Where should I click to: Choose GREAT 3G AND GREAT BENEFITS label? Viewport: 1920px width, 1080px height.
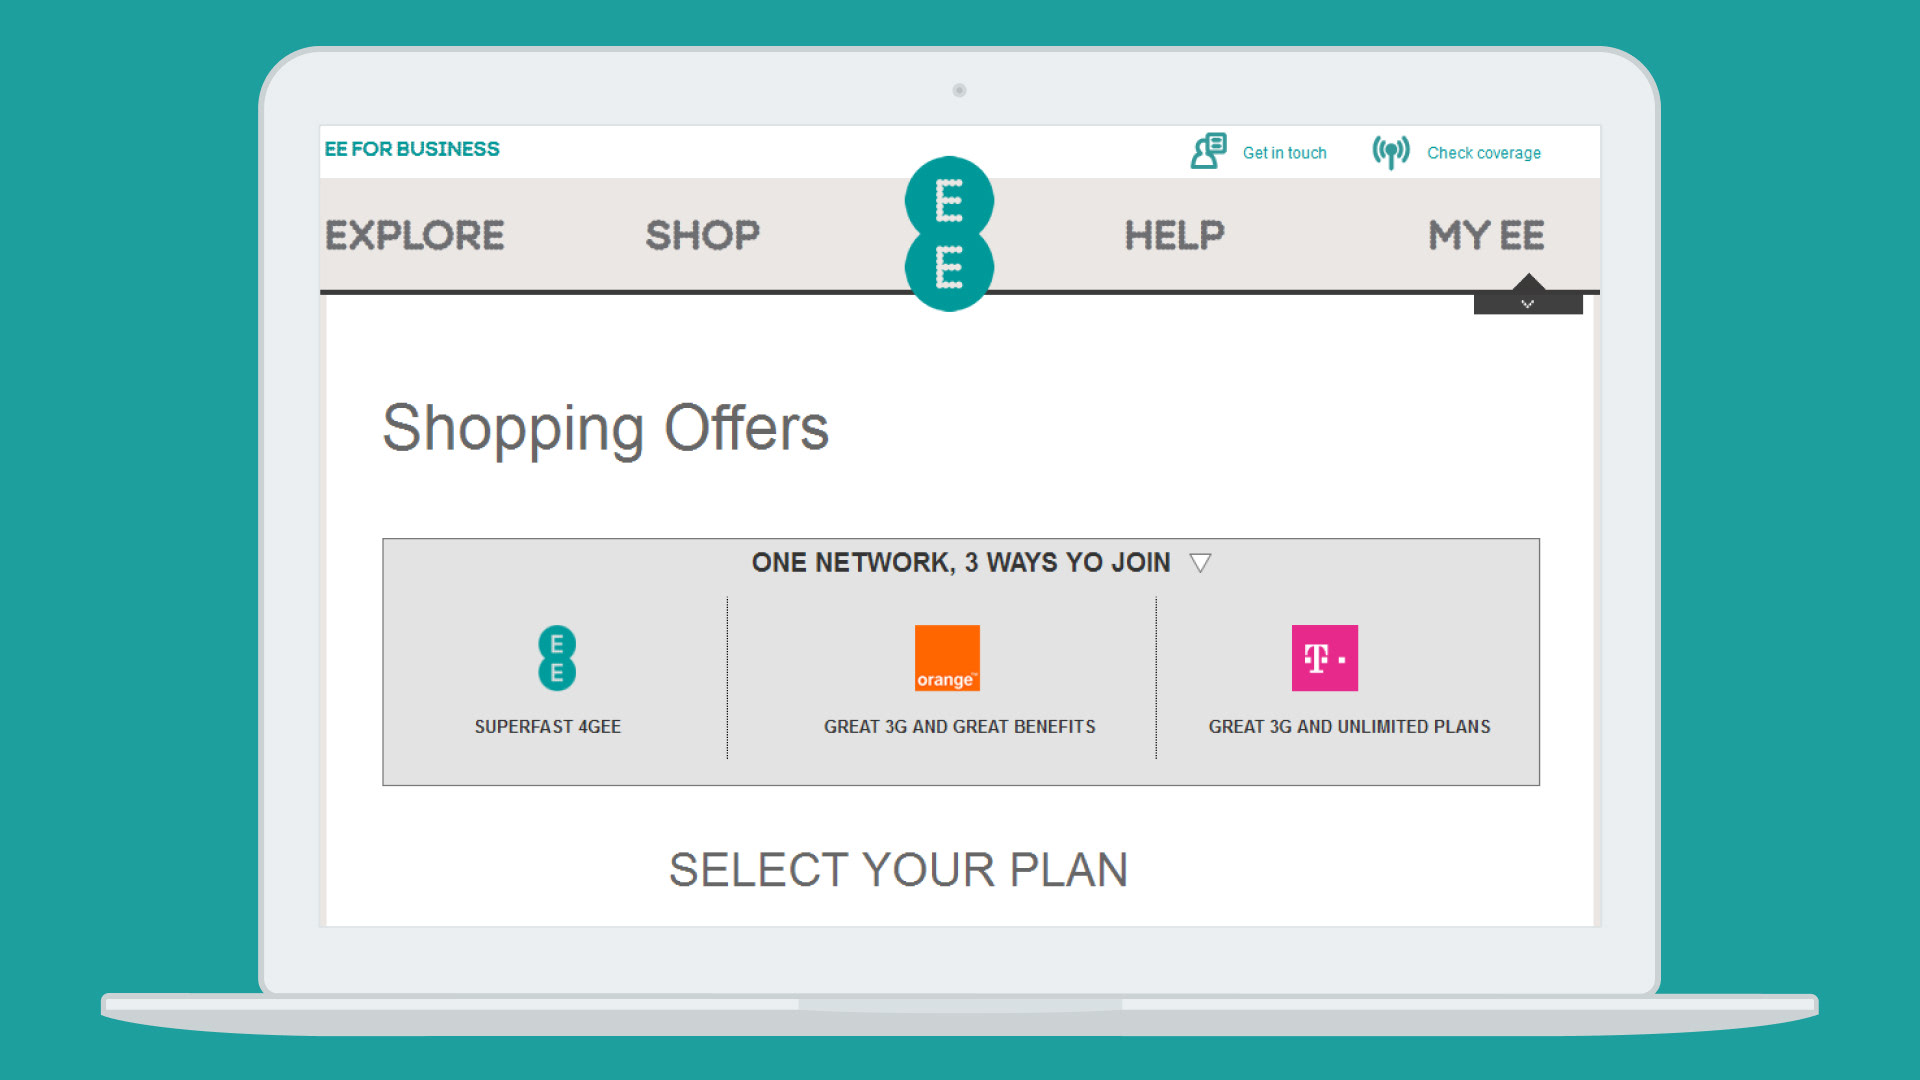[x=960, y=727]
